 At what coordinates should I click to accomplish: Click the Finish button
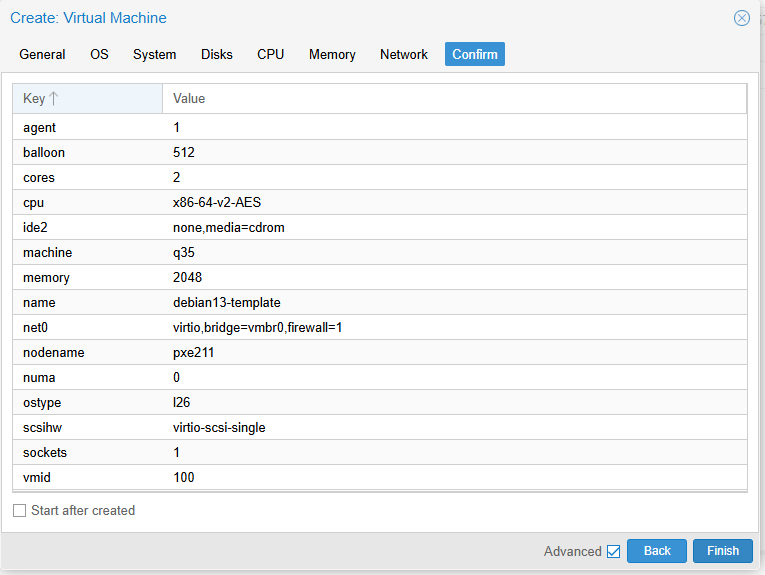point(723,551)
